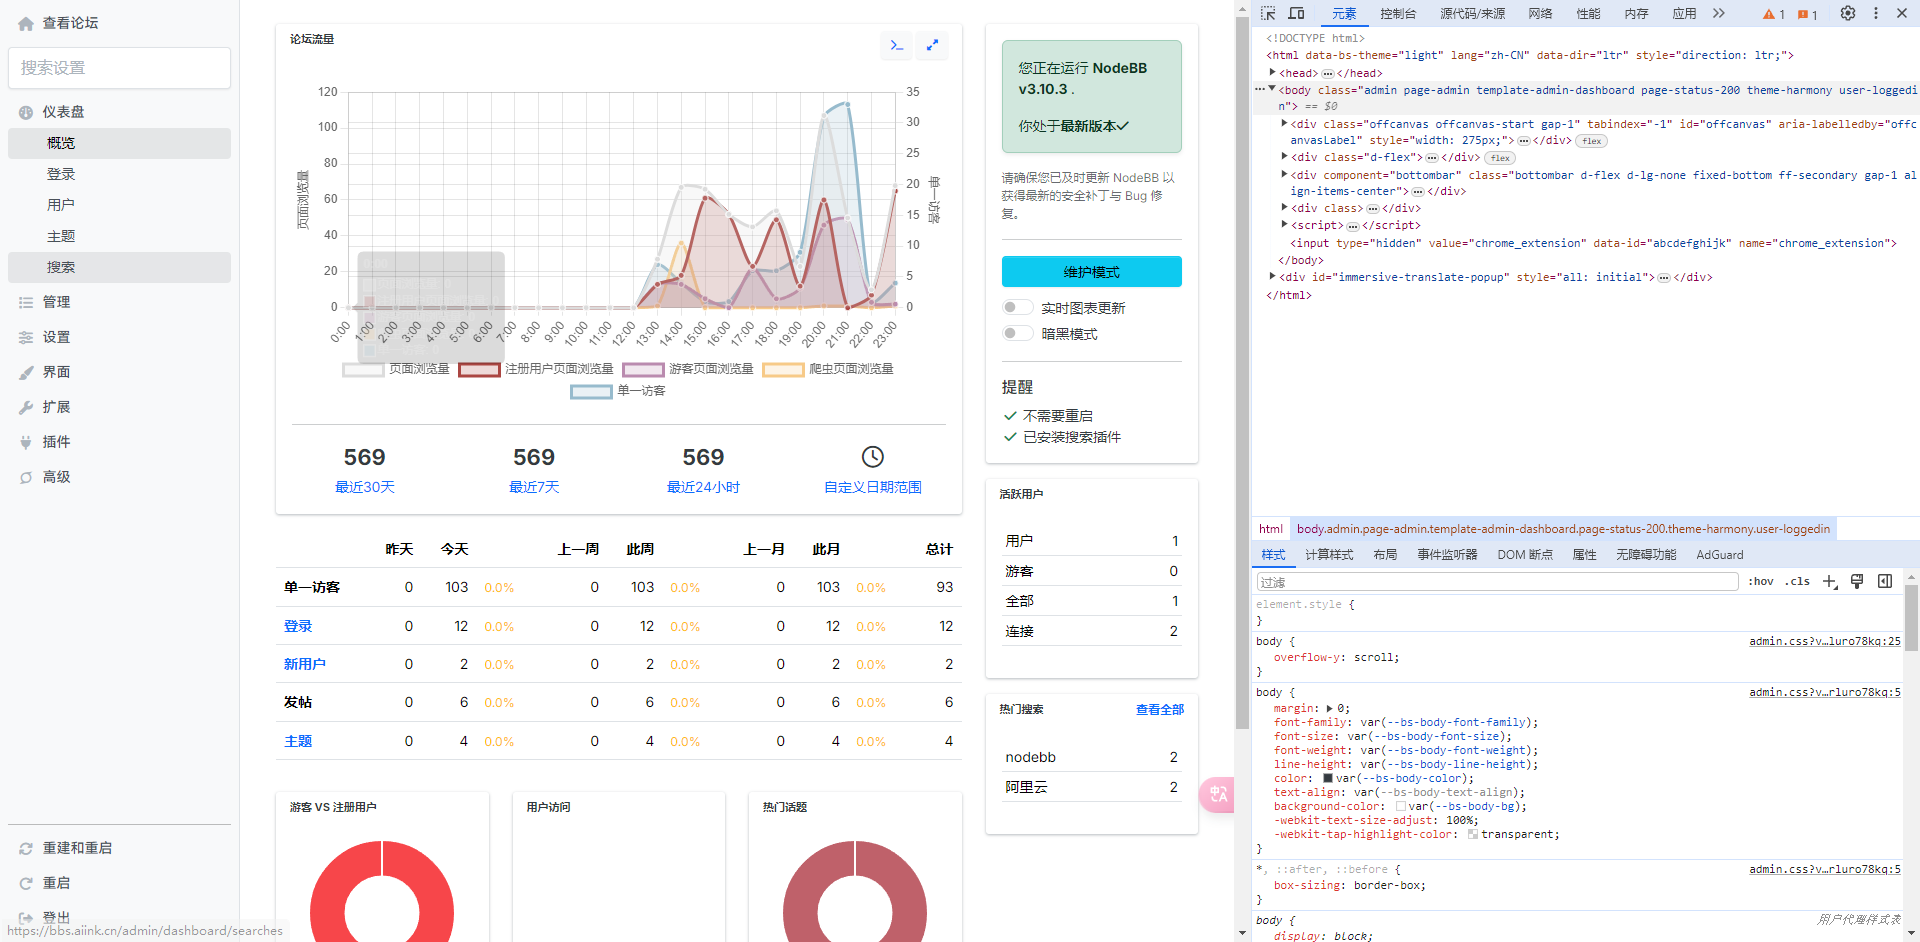Toggle 爬虫页面浏览量 legend series
This screenshot has width=1920, height=942.
pyautogui.click(x=828, y=369)
